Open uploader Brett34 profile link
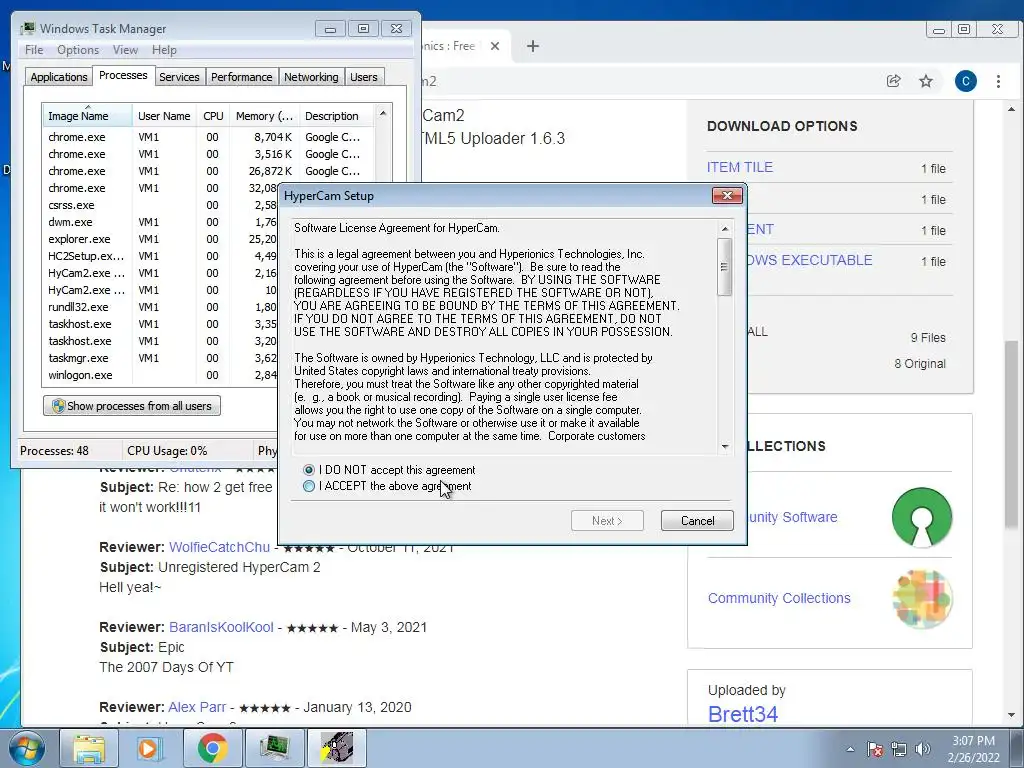 coord(743,714)
